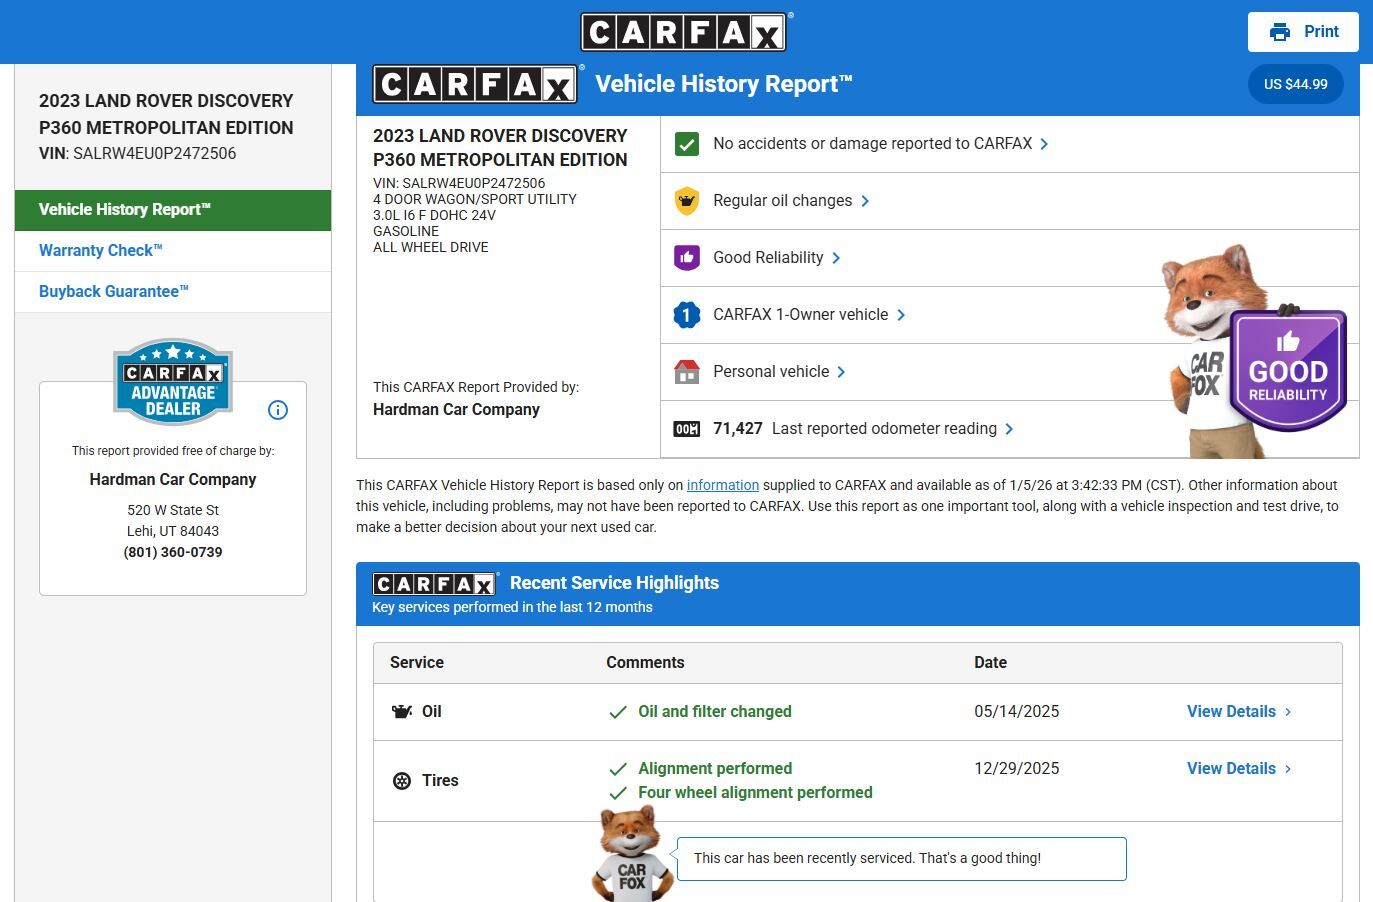Click the red house personal vehicle icon
The image size is (1373, 902).
tap(686, 372)
